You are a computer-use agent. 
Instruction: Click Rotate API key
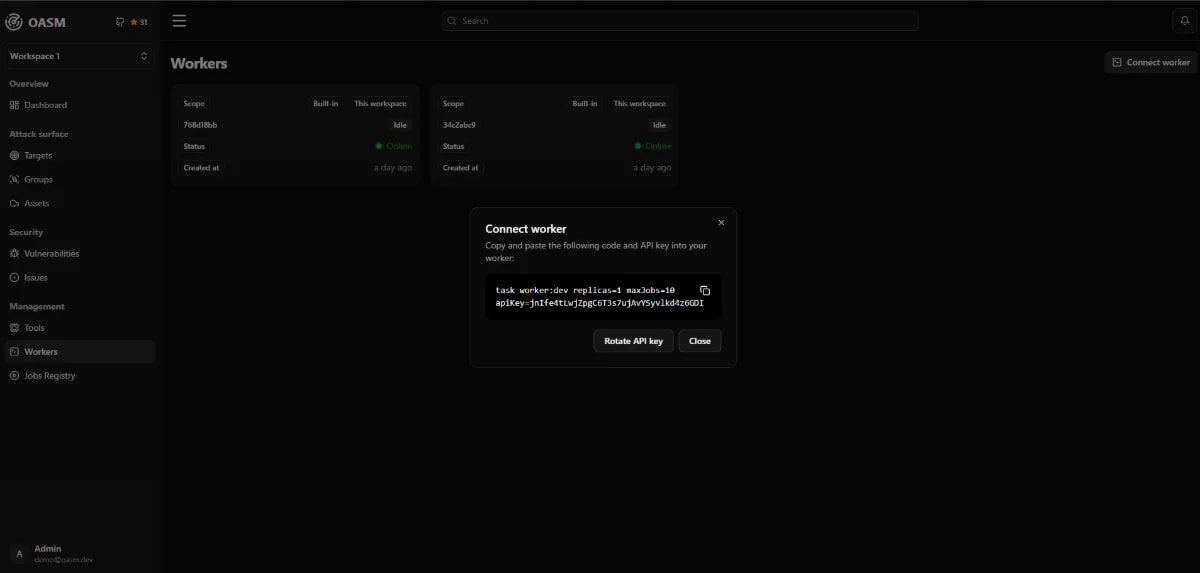click(633, 341)
